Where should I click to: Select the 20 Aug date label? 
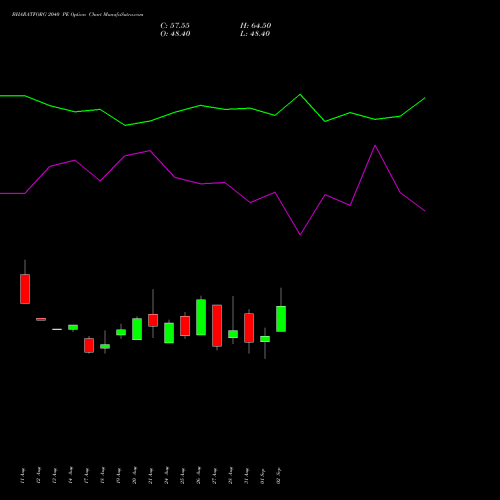[x=134, y=476]
